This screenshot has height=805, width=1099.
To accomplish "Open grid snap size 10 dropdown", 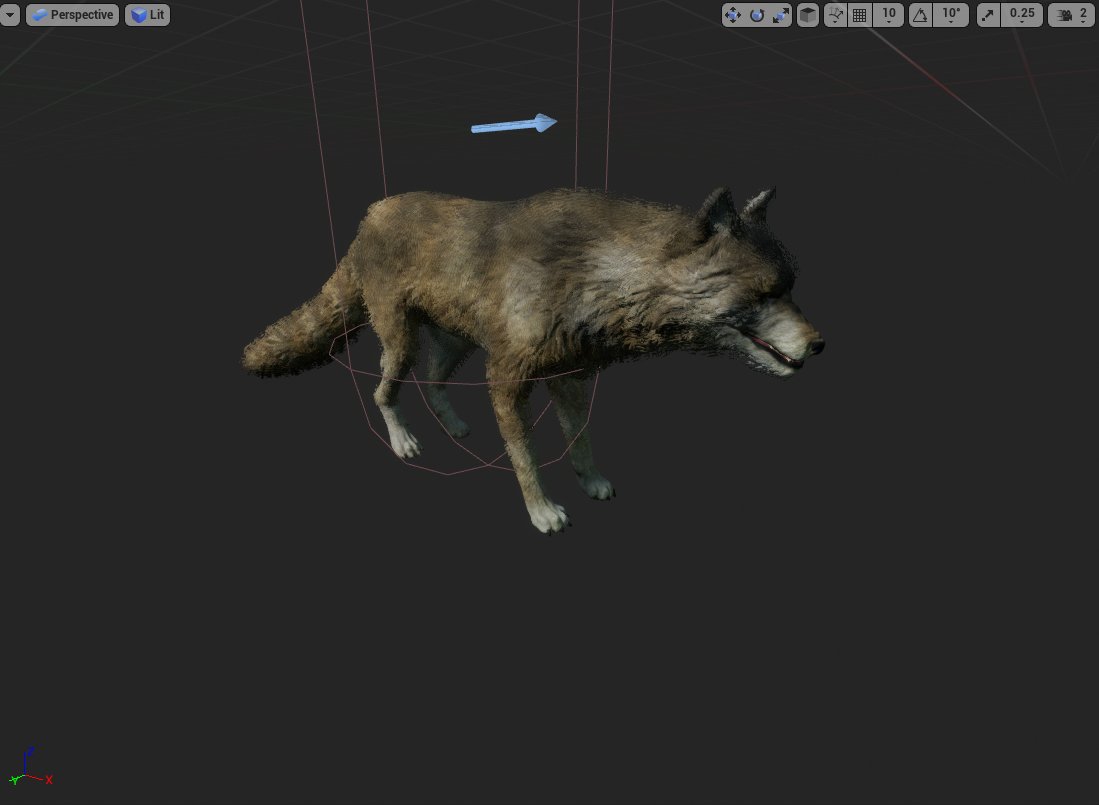I will point(889,15).
